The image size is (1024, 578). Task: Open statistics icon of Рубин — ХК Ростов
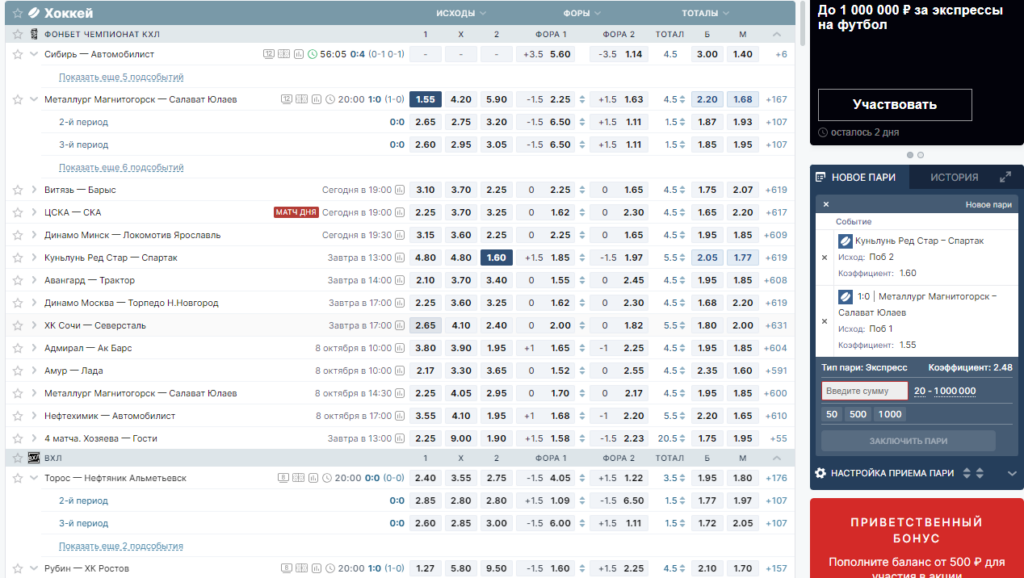(x=316, y=568)
